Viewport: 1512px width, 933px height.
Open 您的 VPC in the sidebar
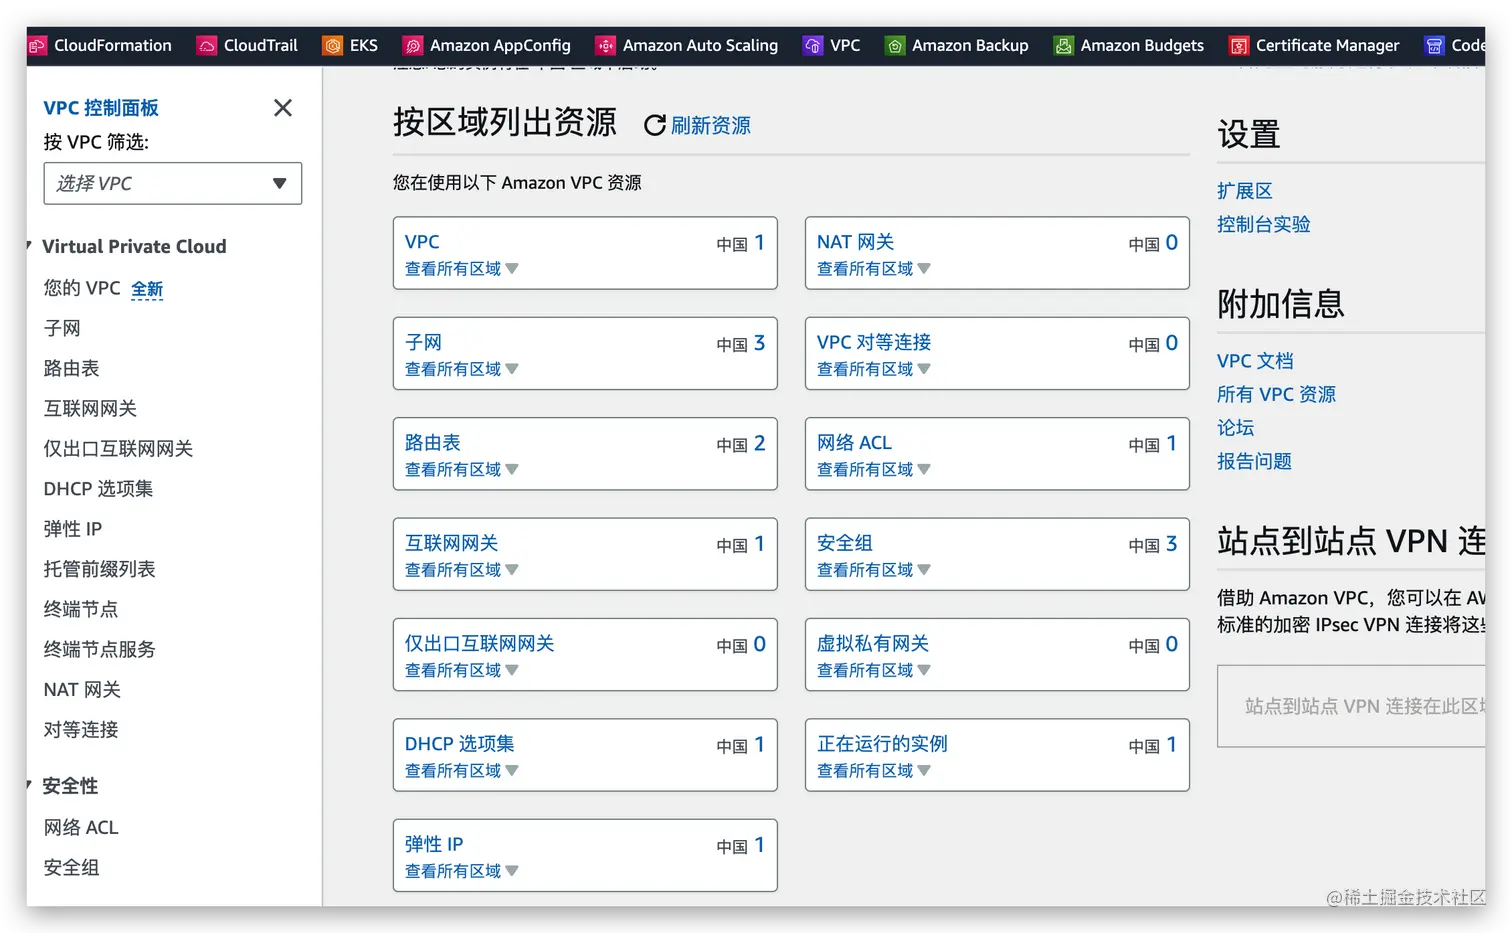(82, 288)
